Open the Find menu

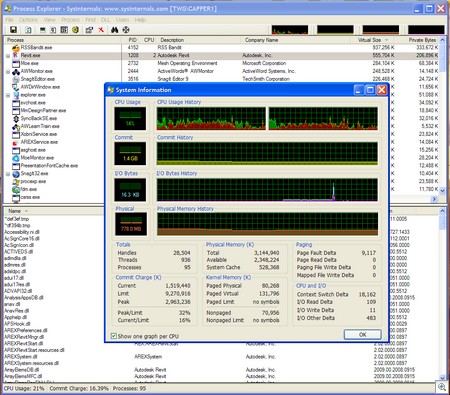(90, 20)
